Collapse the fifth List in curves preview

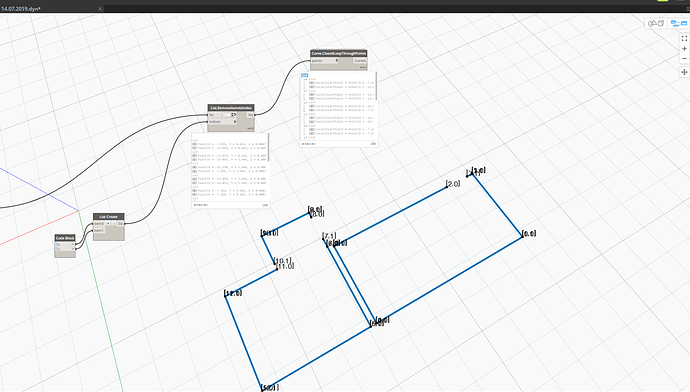(x=305, y=126)
